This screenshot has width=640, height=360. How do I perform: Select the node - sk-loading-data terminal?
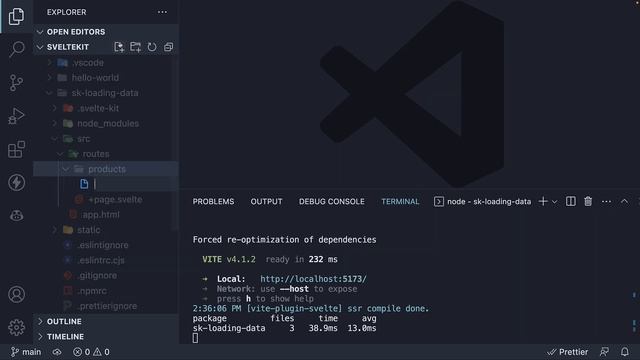(x=482, y=202)
